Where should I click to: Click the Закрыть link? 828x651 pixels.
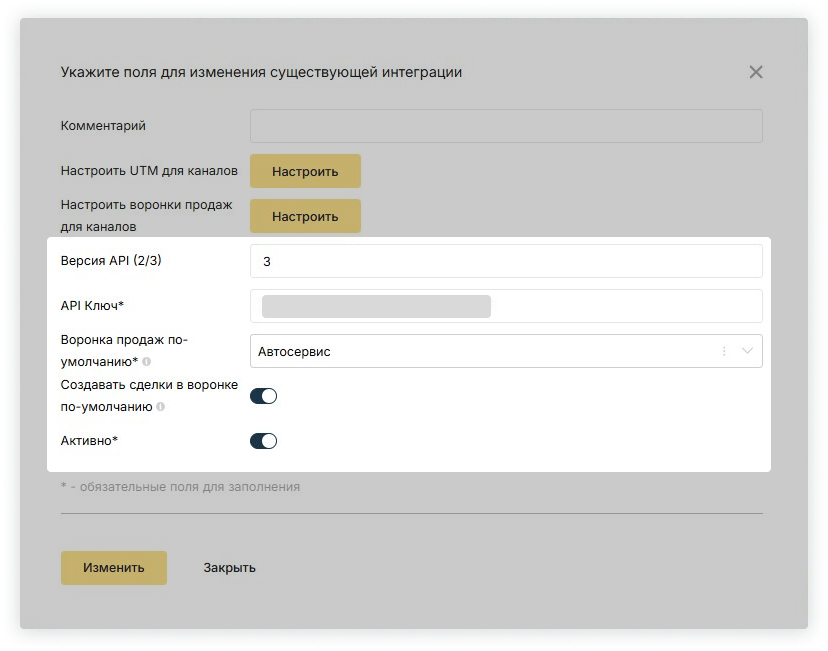[x=229, y=567]
